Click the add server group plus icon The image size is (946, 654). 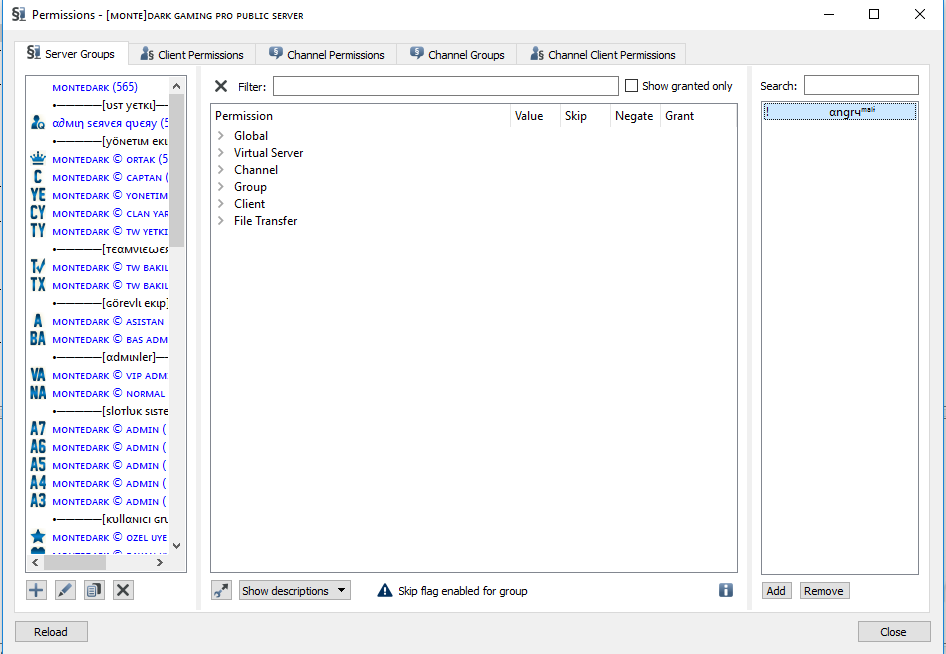pos(36,590)
